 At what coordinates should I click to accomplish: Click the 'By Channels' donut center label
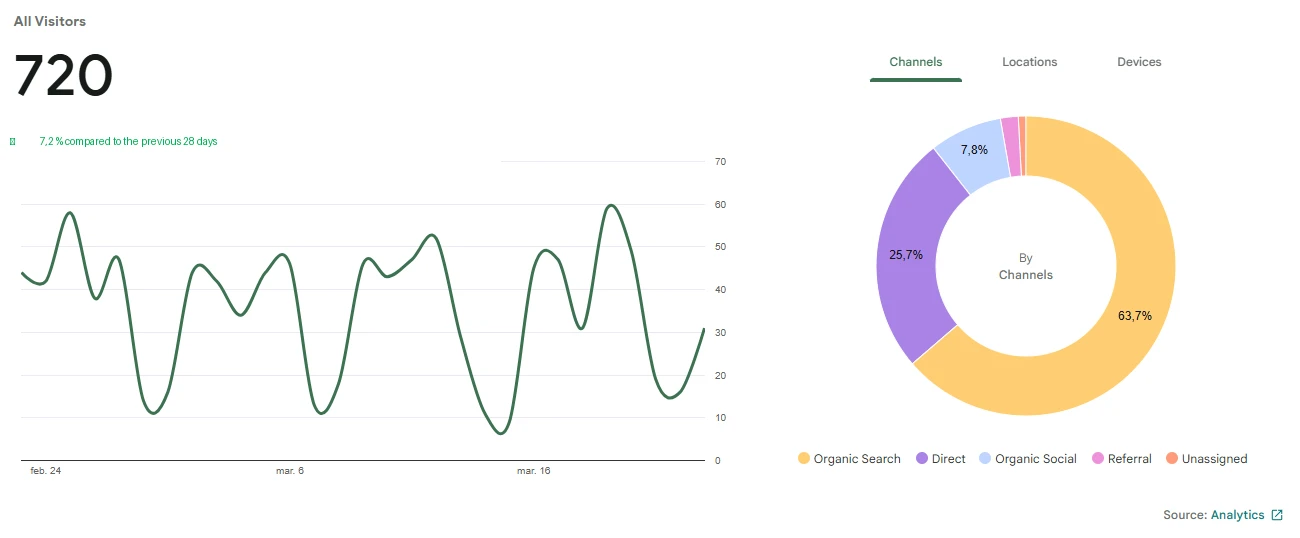(1025, 266)
